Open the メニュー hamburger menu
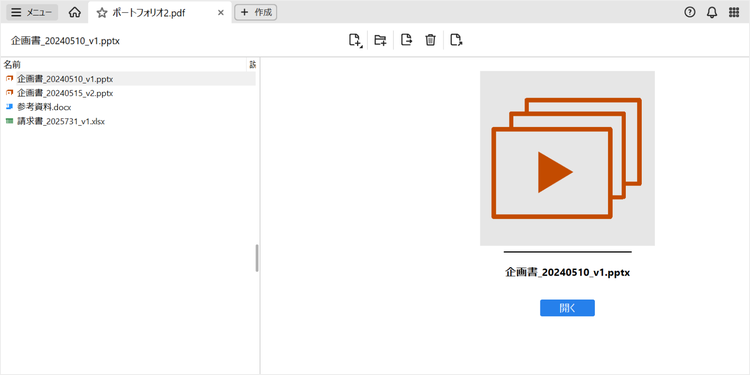Viewport: 750px width, 375px height. (x=32, y=12)
